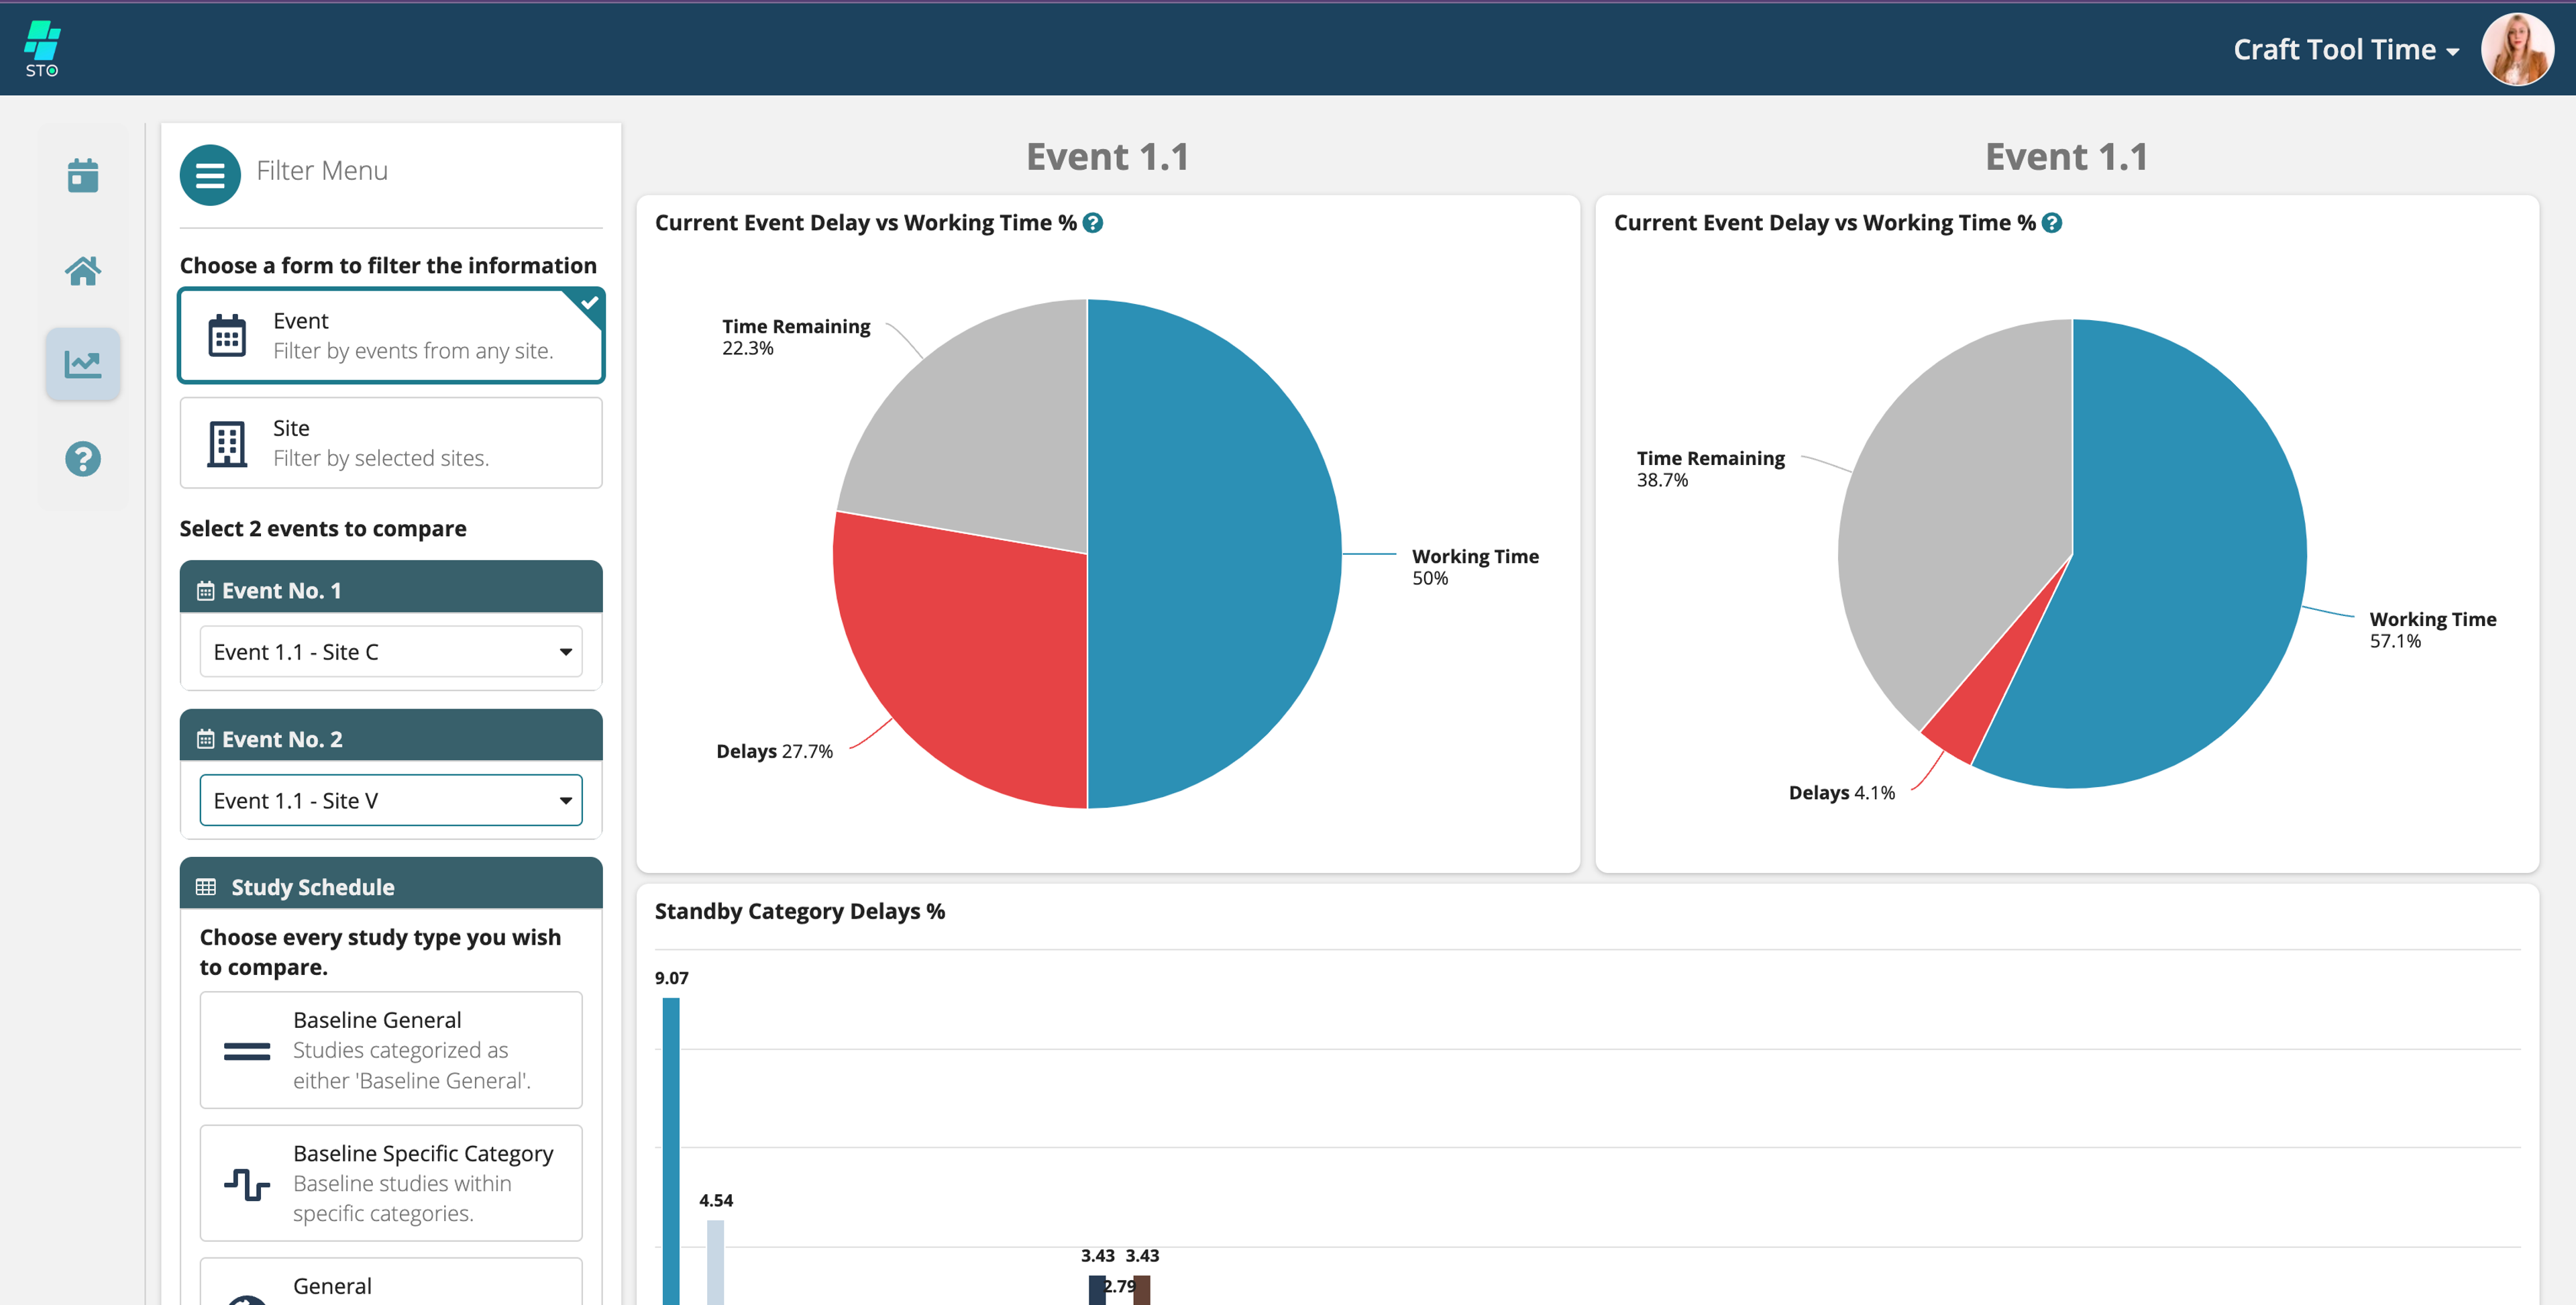Click the 'Standby Category Delays %' title

click(x=800, y=911)
